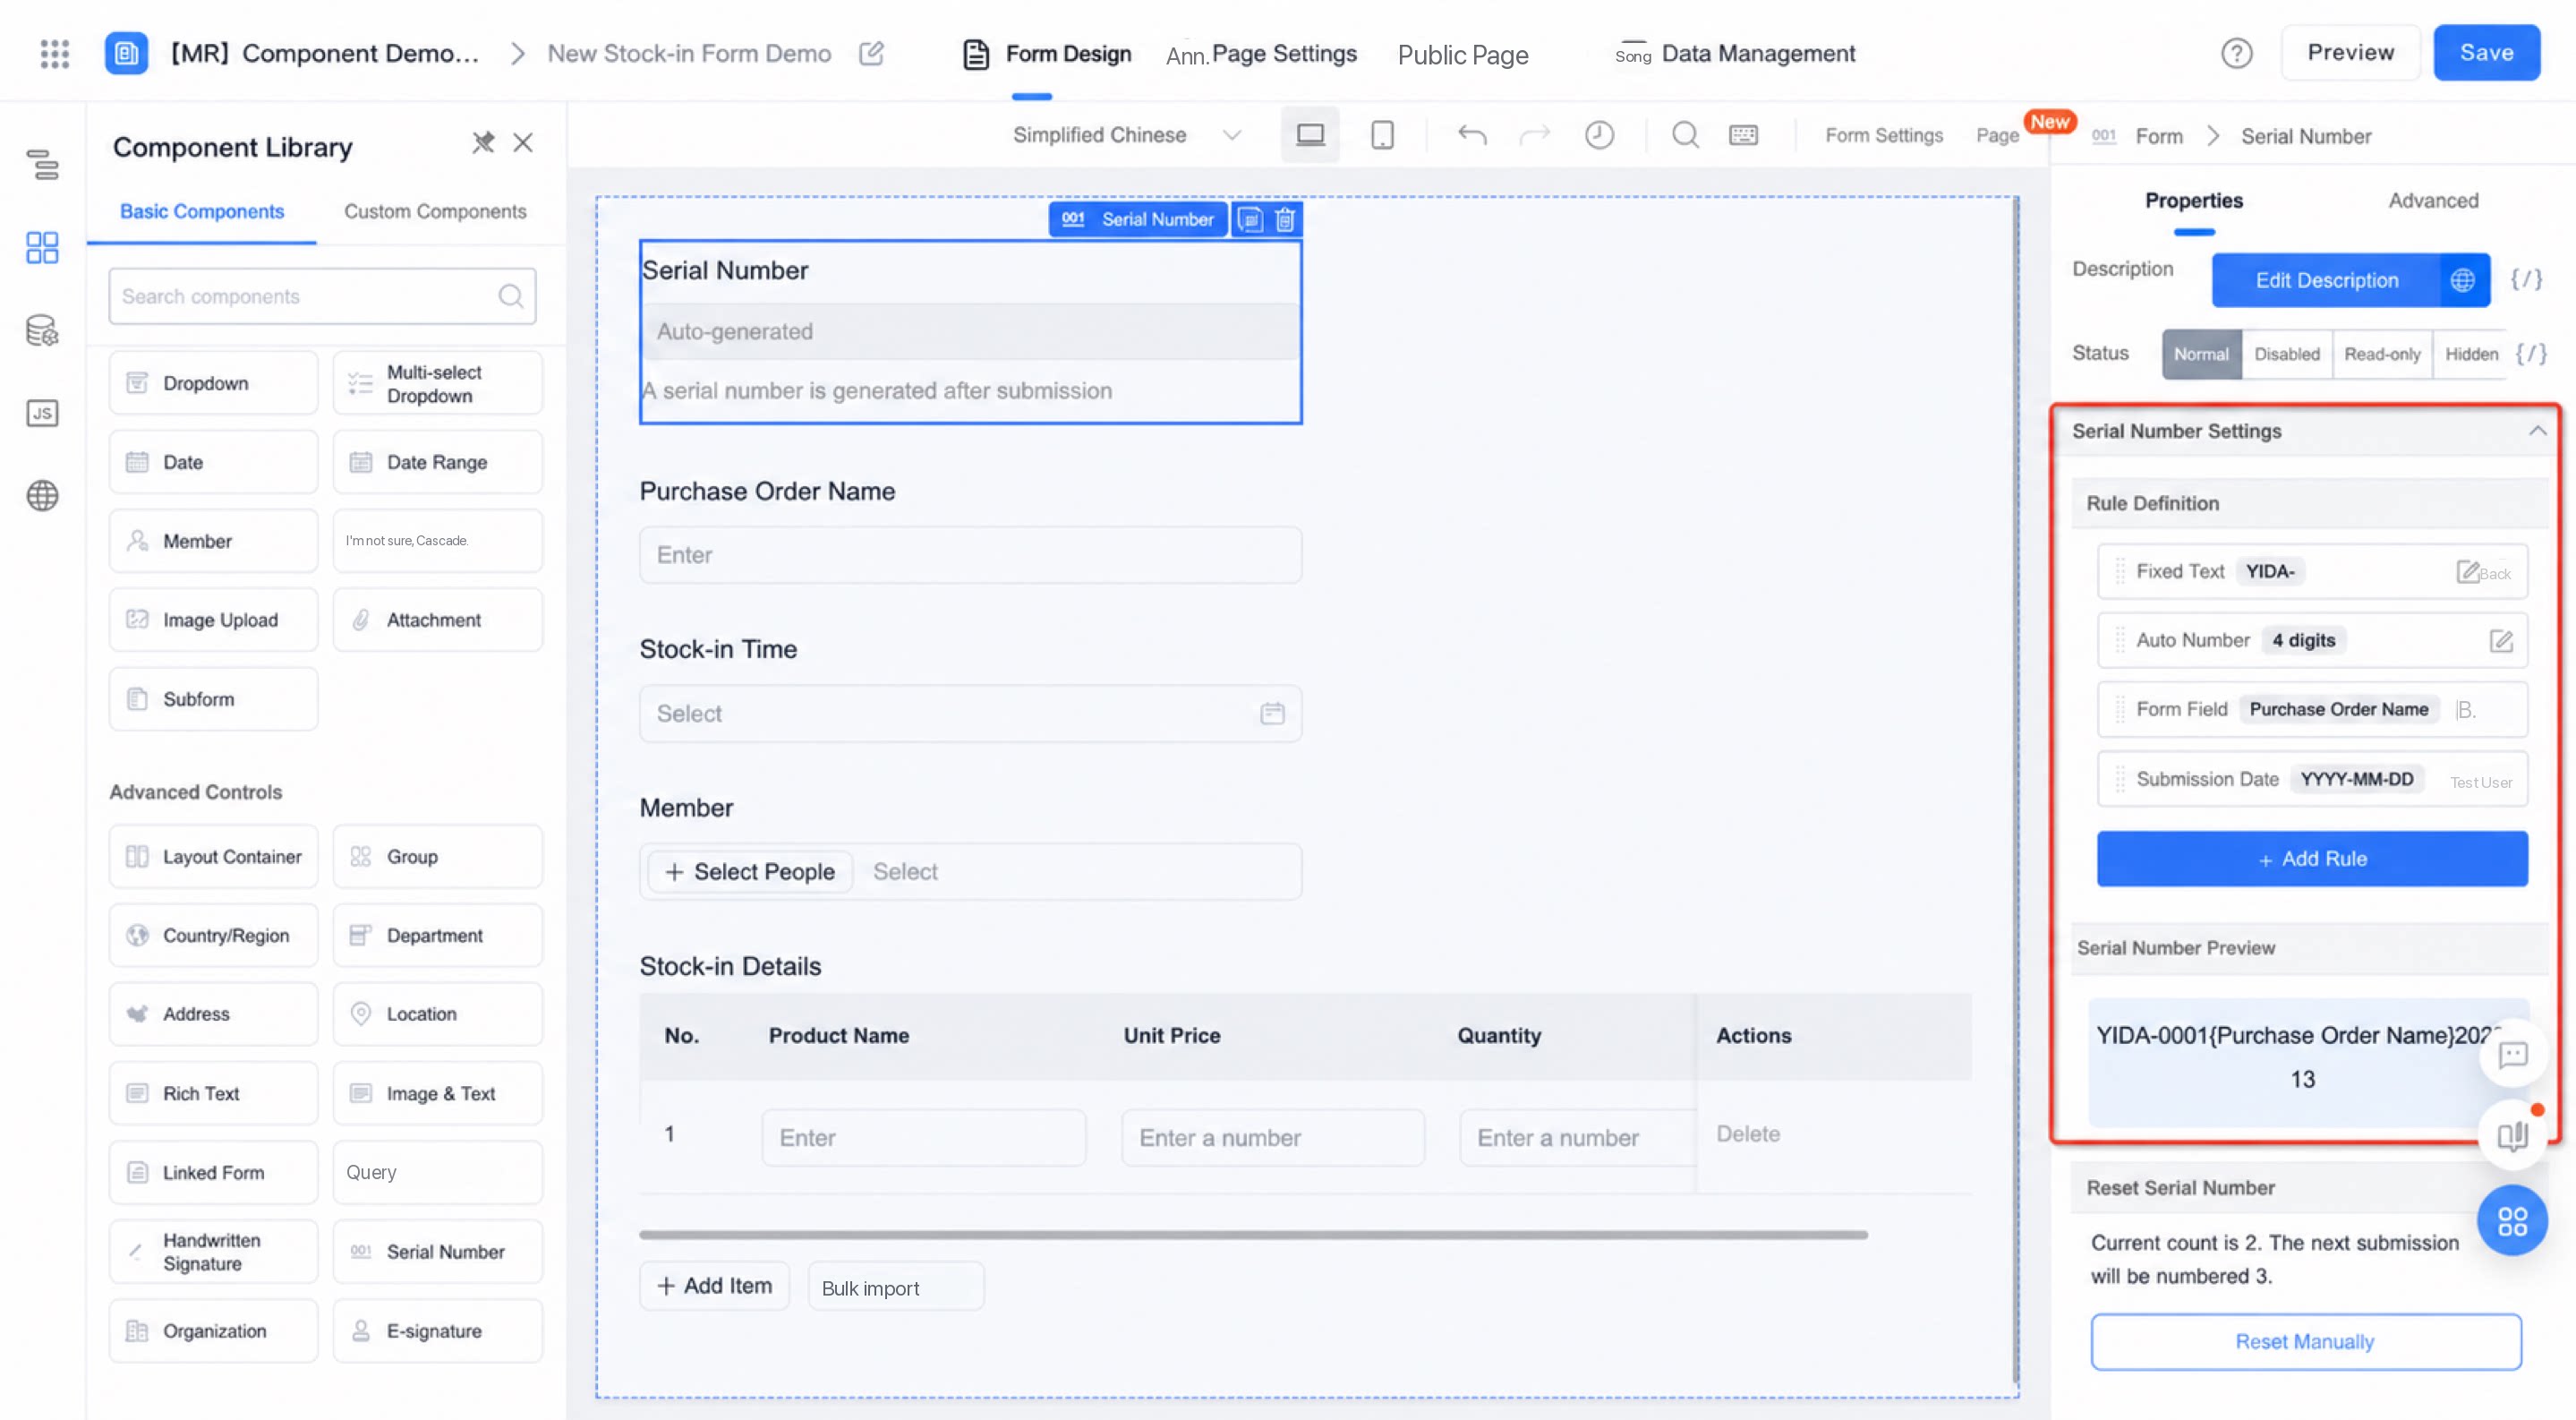Switch to the Custom Components tab
2576x1420 pixels.
(x=435, y=211)
